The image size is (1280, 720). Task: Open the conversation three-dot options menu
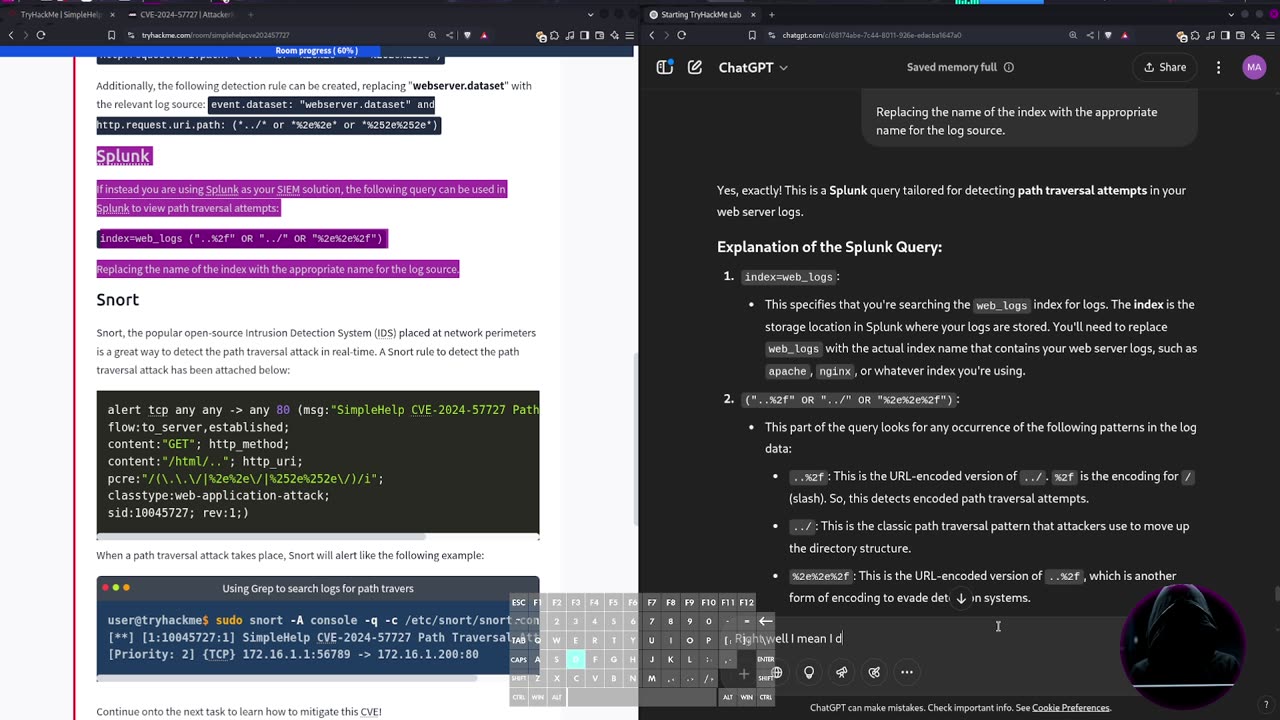click(x=1218, y=67)
